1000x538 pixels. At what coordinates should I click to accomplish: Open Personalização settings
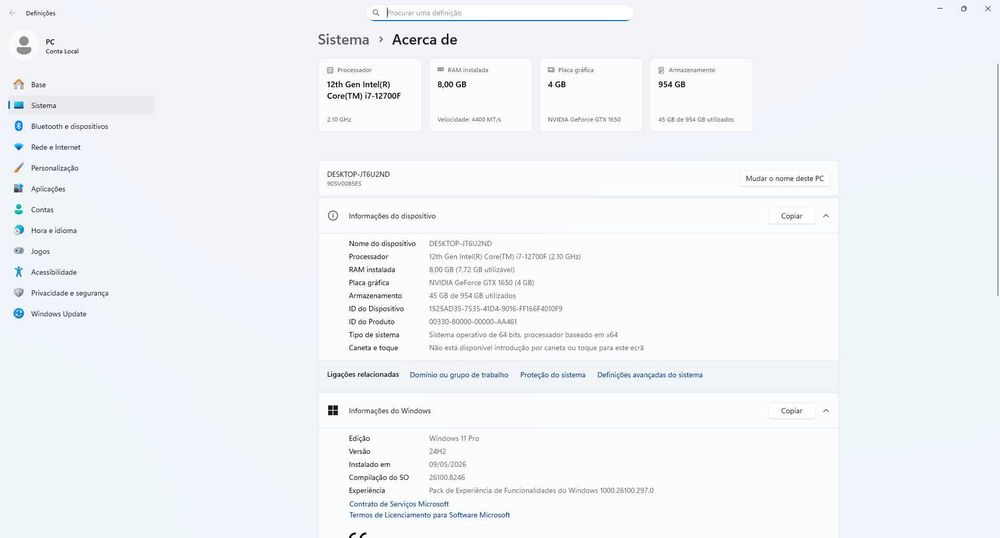click(81, 168)
